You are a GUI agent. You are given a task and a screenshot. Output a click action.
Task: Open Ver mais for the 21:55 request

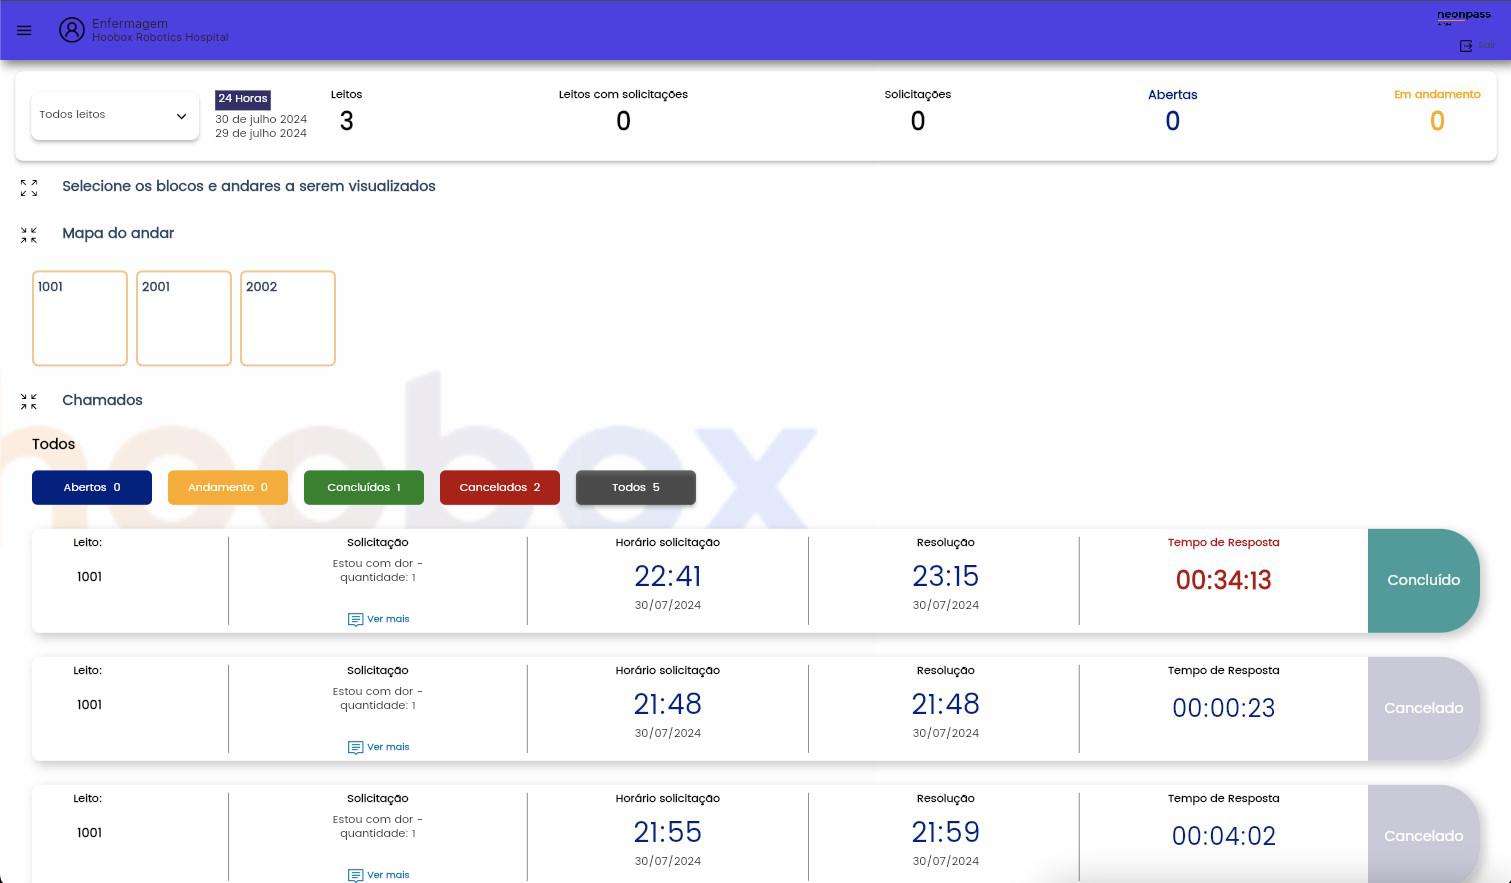point(378,875)
